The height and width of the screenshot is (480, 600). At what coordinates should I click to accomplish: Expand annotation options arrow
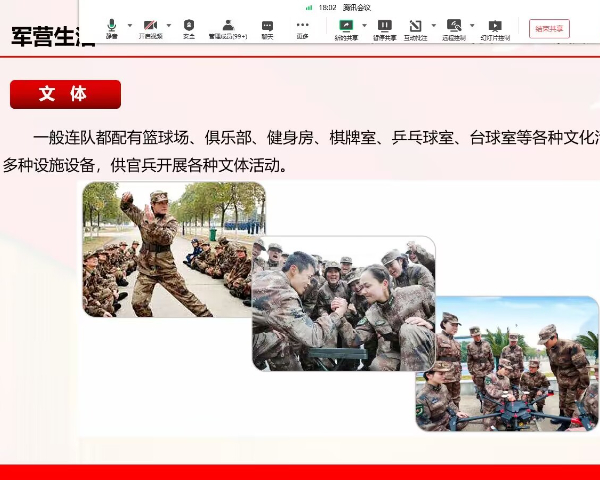[x=434, y=26]
